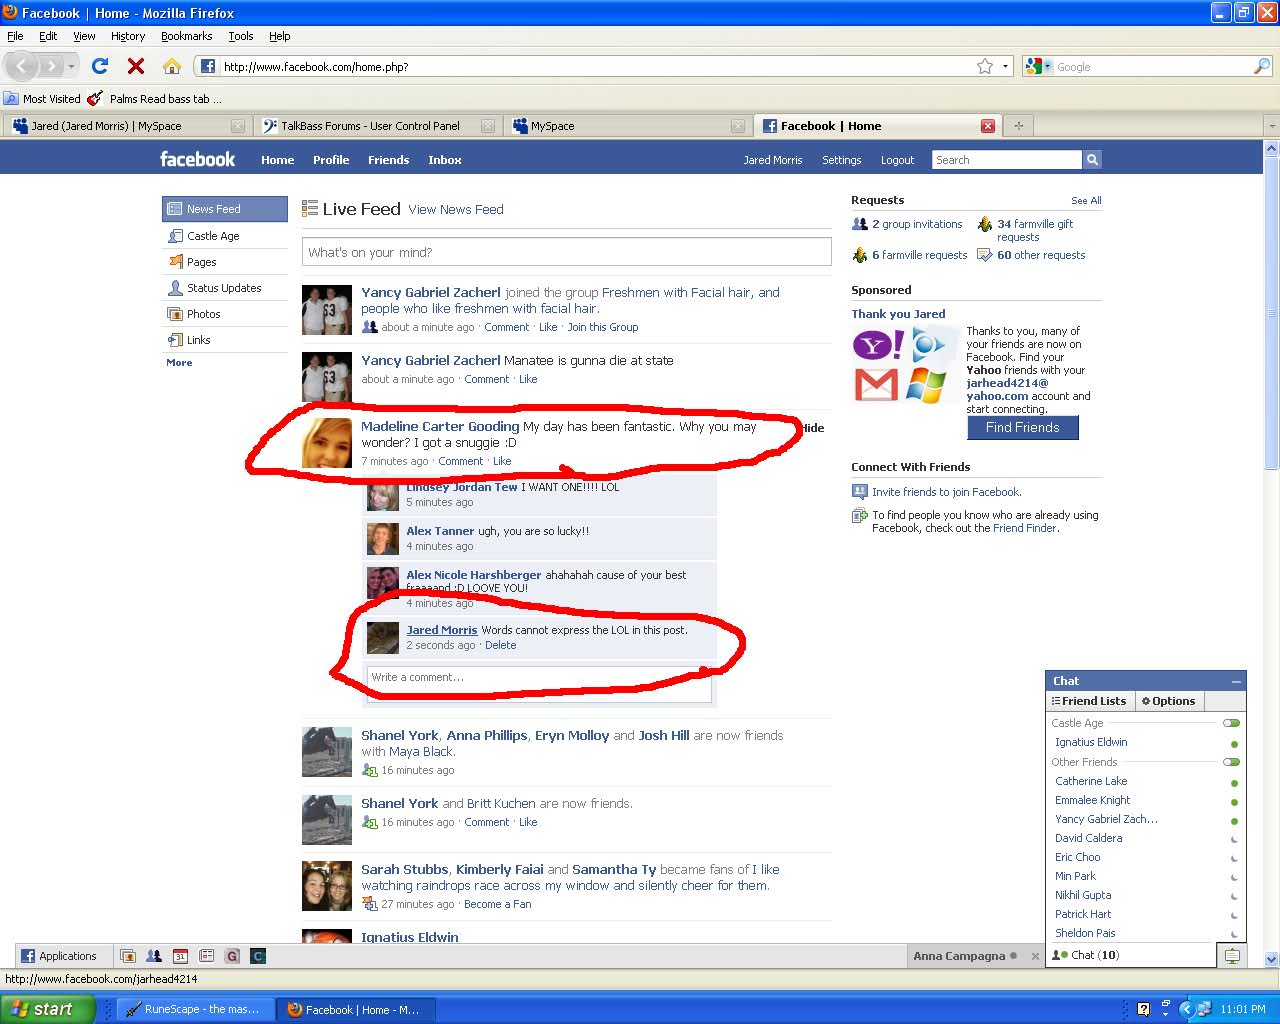Click Logout in the header
Image resolution: width=1280 pixels, height=1024 pixels.
(x=897, y=160)
